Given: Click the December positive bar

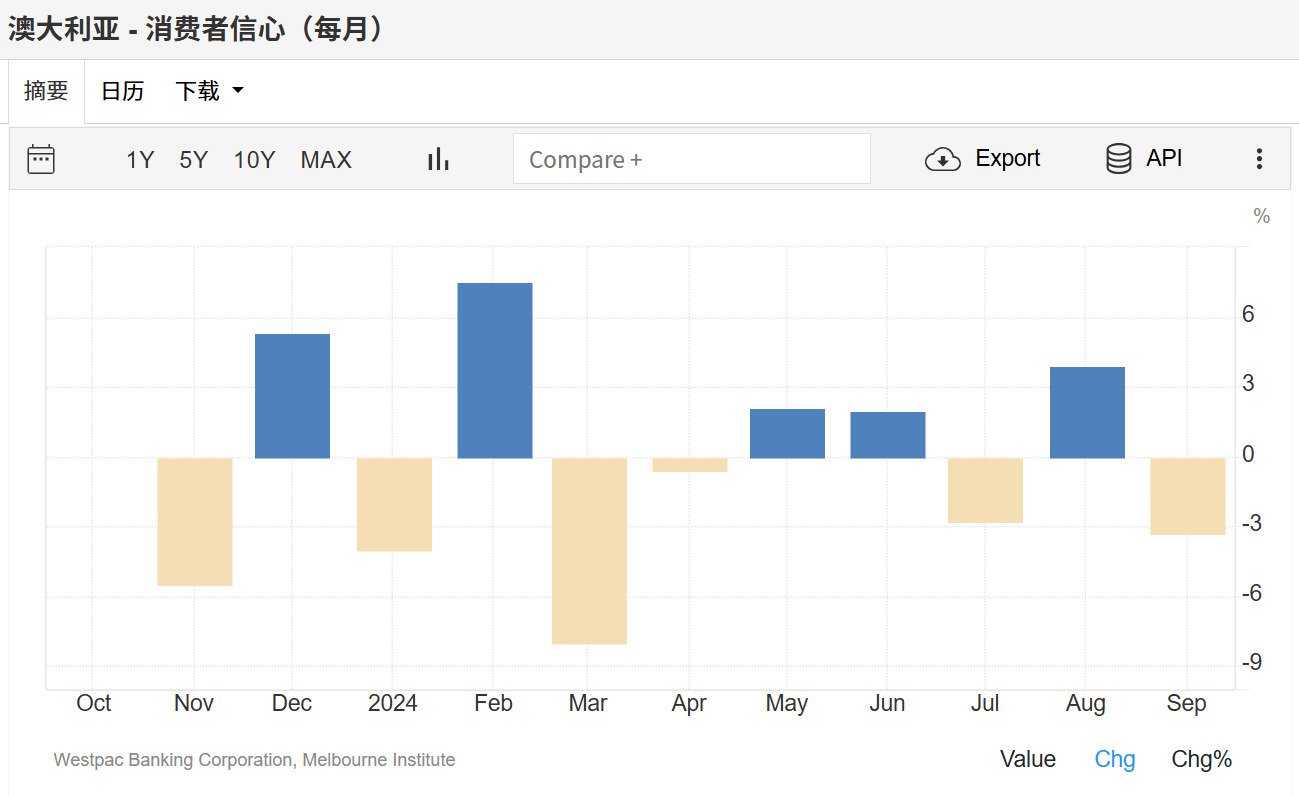Looking at the screenshot, I should coord(292,396).
